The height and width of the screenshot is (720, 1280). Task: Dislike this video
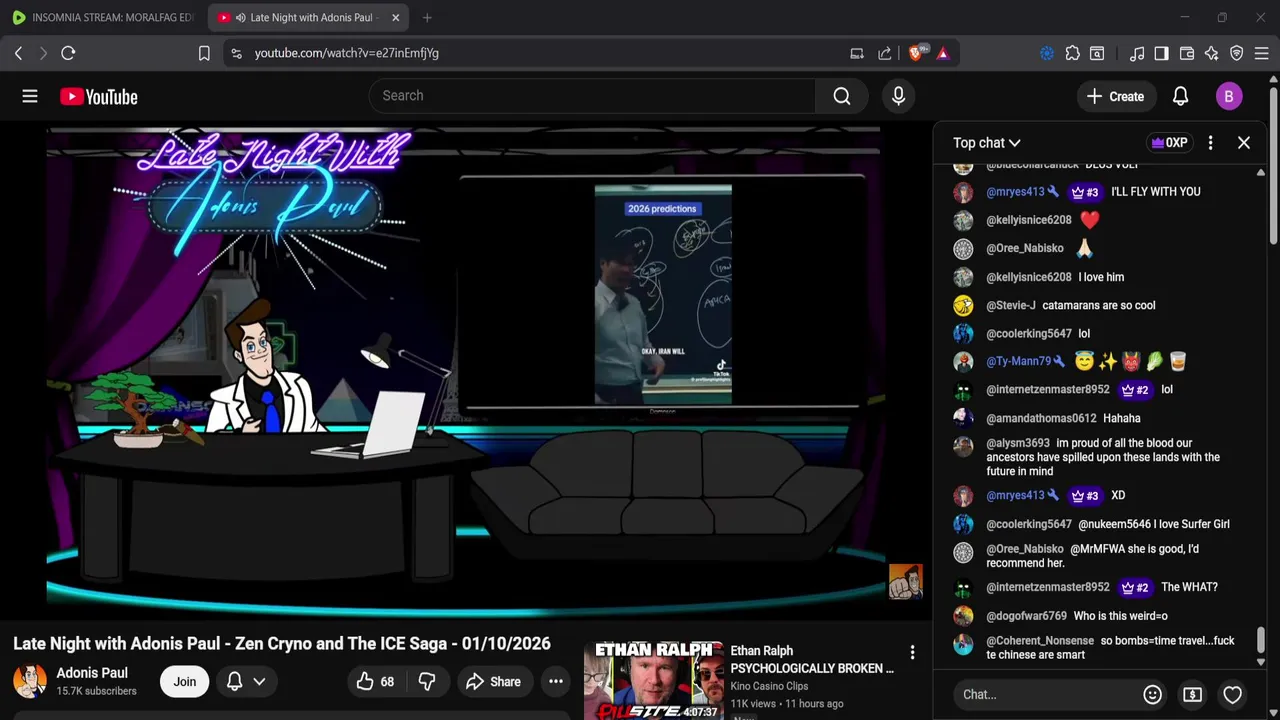[x=427, y=681]
